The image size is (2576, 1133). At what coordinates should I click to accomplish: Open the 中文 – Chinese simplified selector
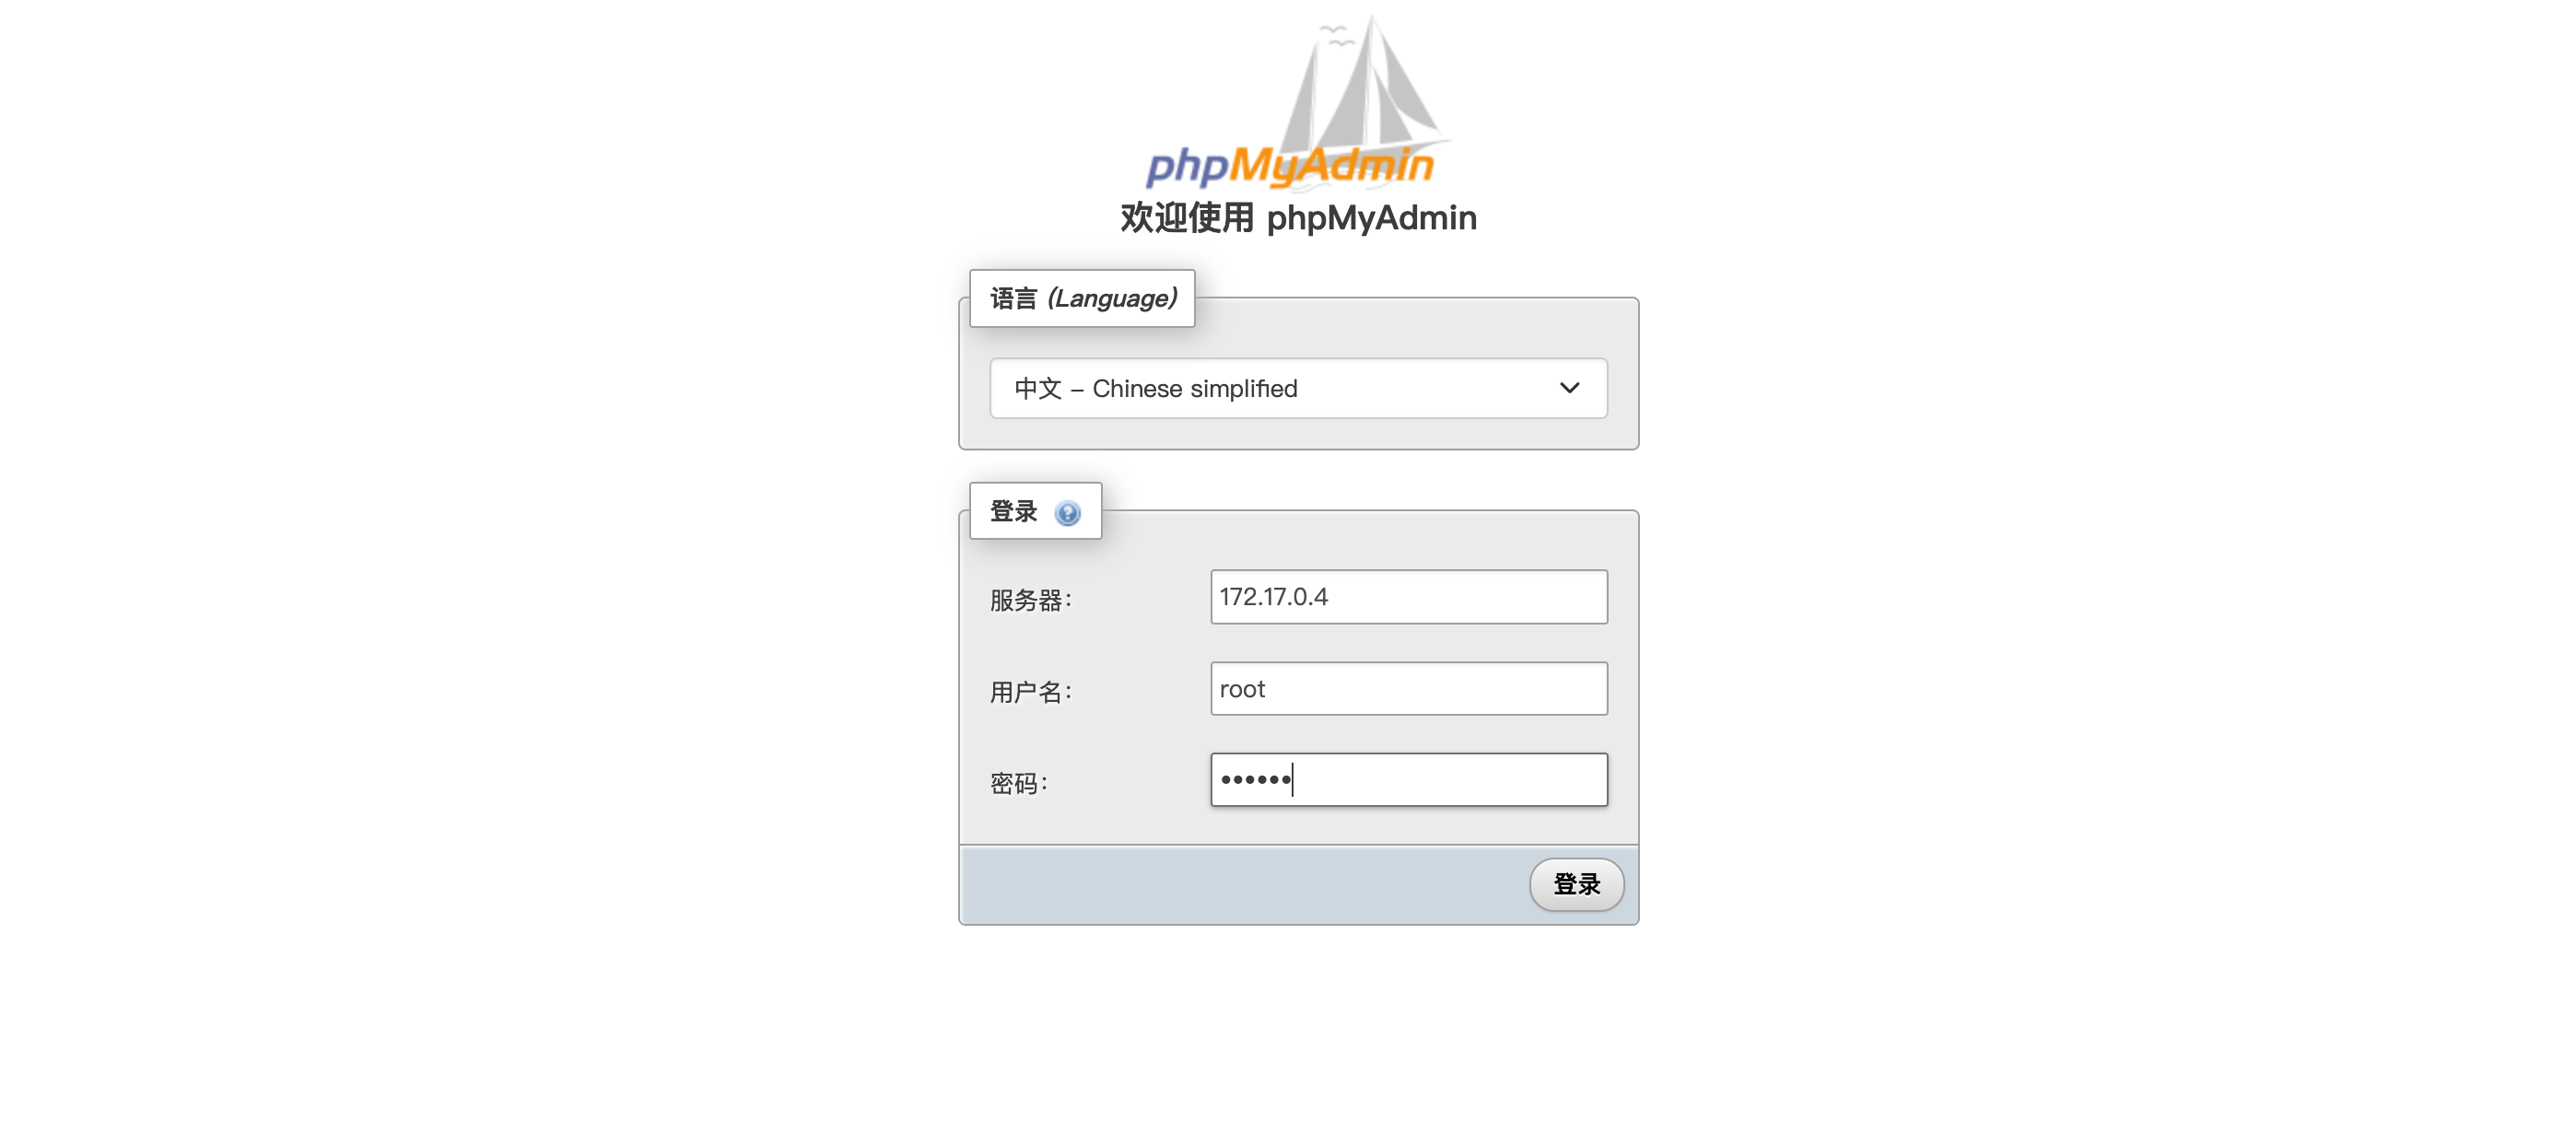(1298, 388)
